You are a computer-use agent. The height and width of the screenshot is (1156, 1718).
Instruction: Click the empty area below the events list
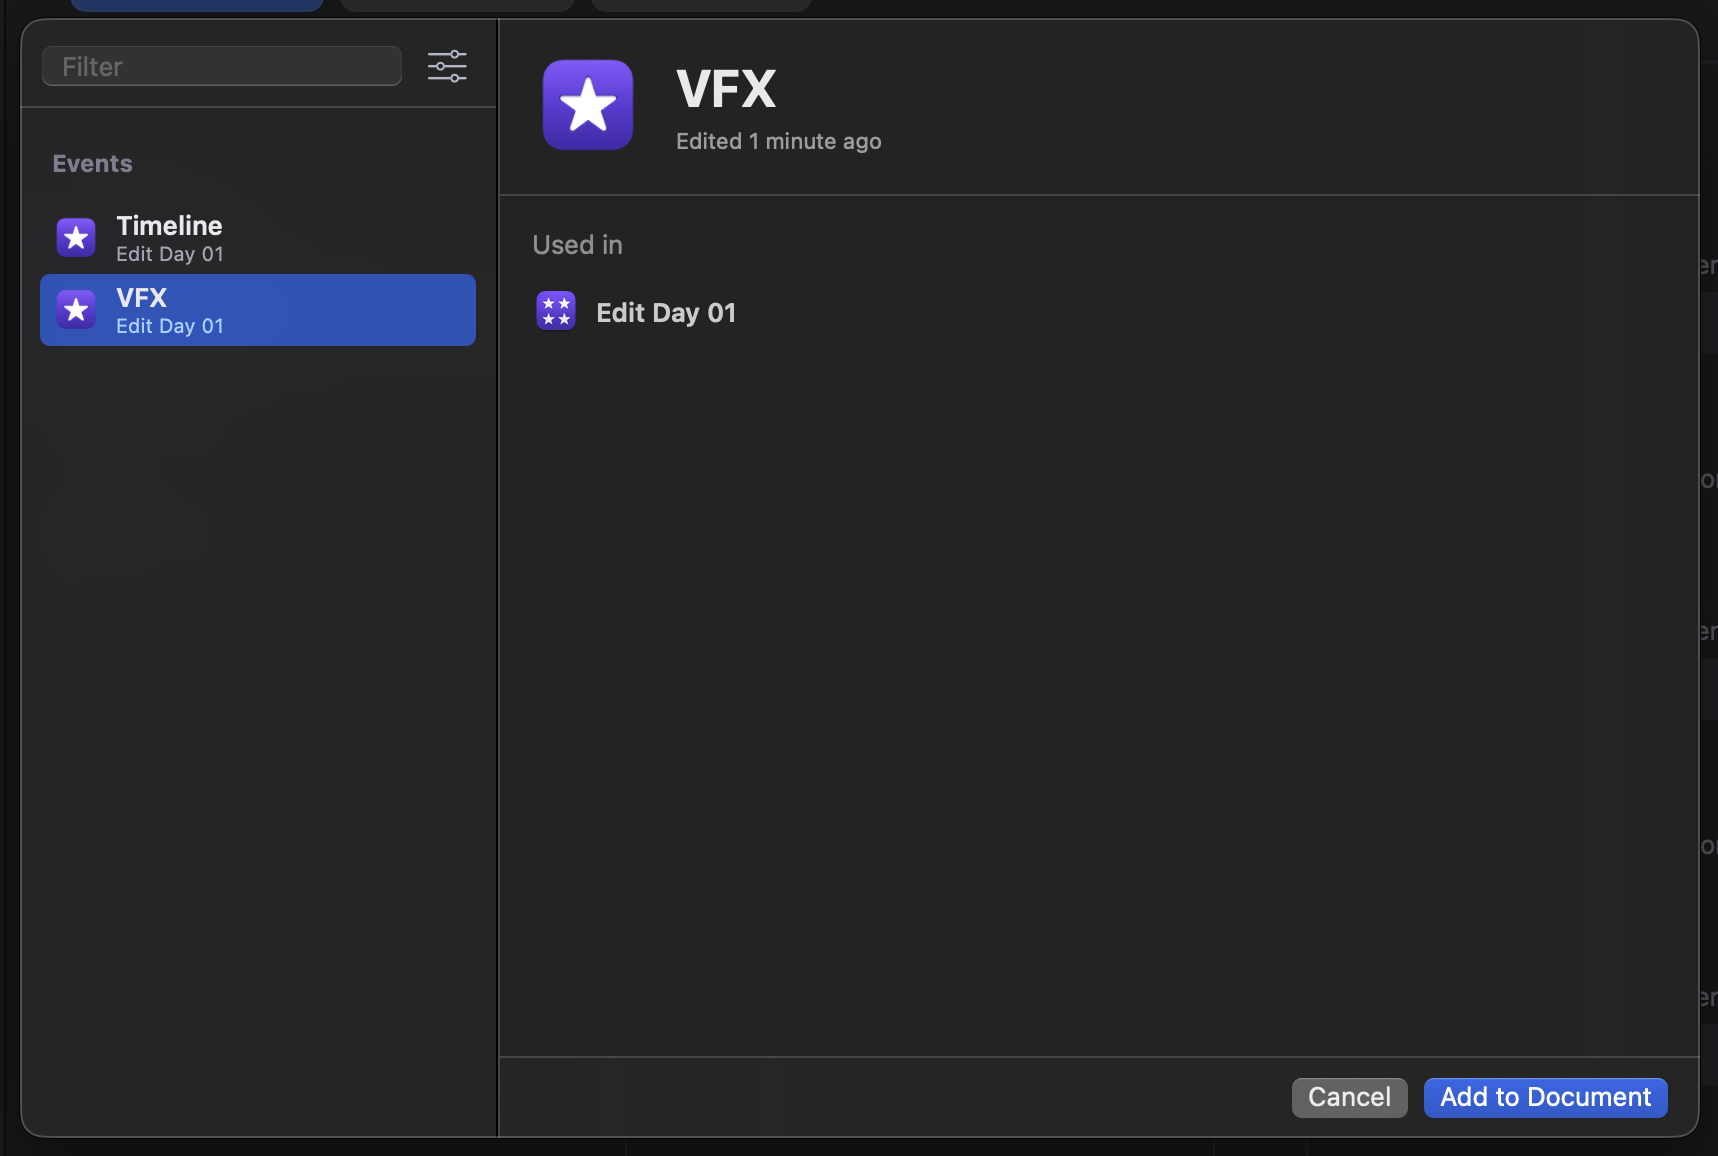tap(258, 700)
